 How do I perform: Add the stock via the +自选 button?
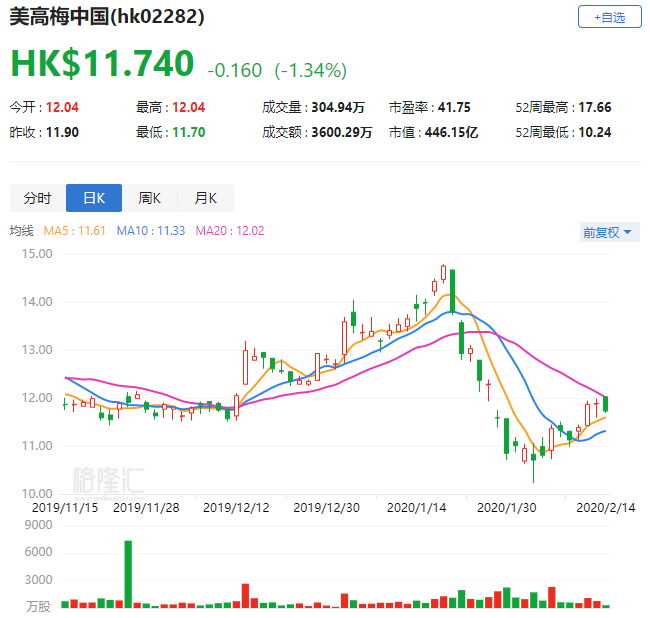pyautogui.click(x=609, y=17)
